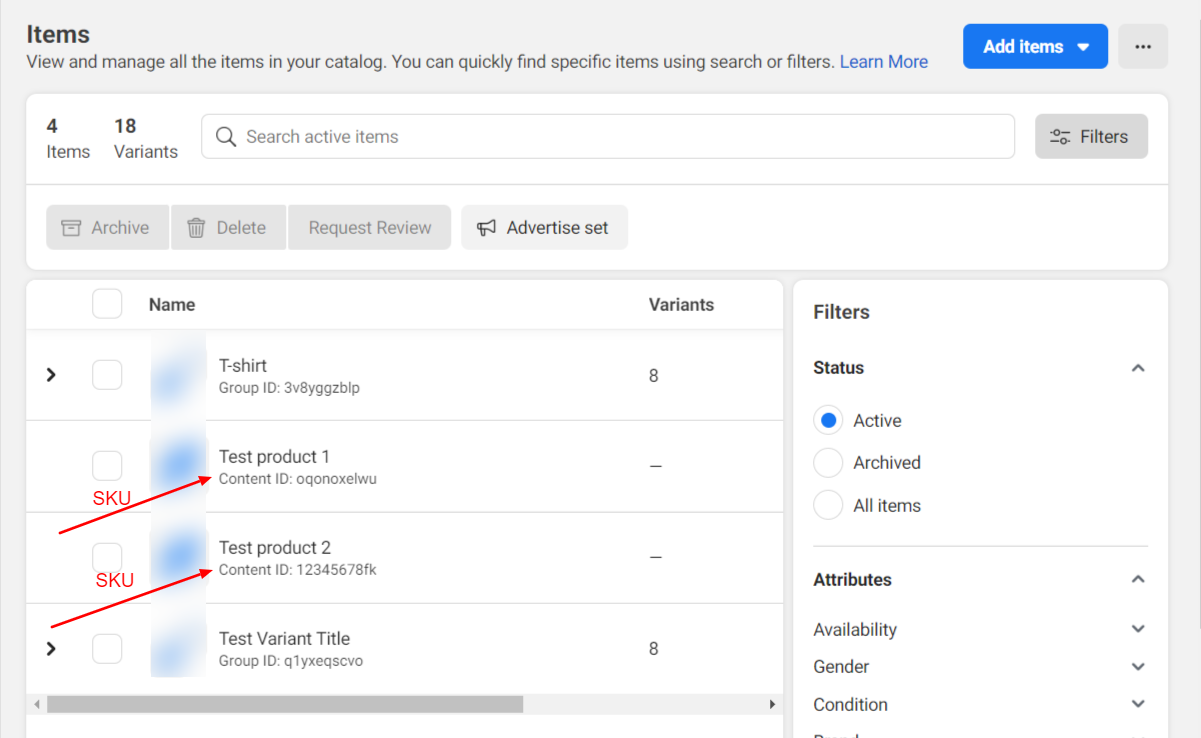Expand the Availability filter

click(x=1137, y=629)
